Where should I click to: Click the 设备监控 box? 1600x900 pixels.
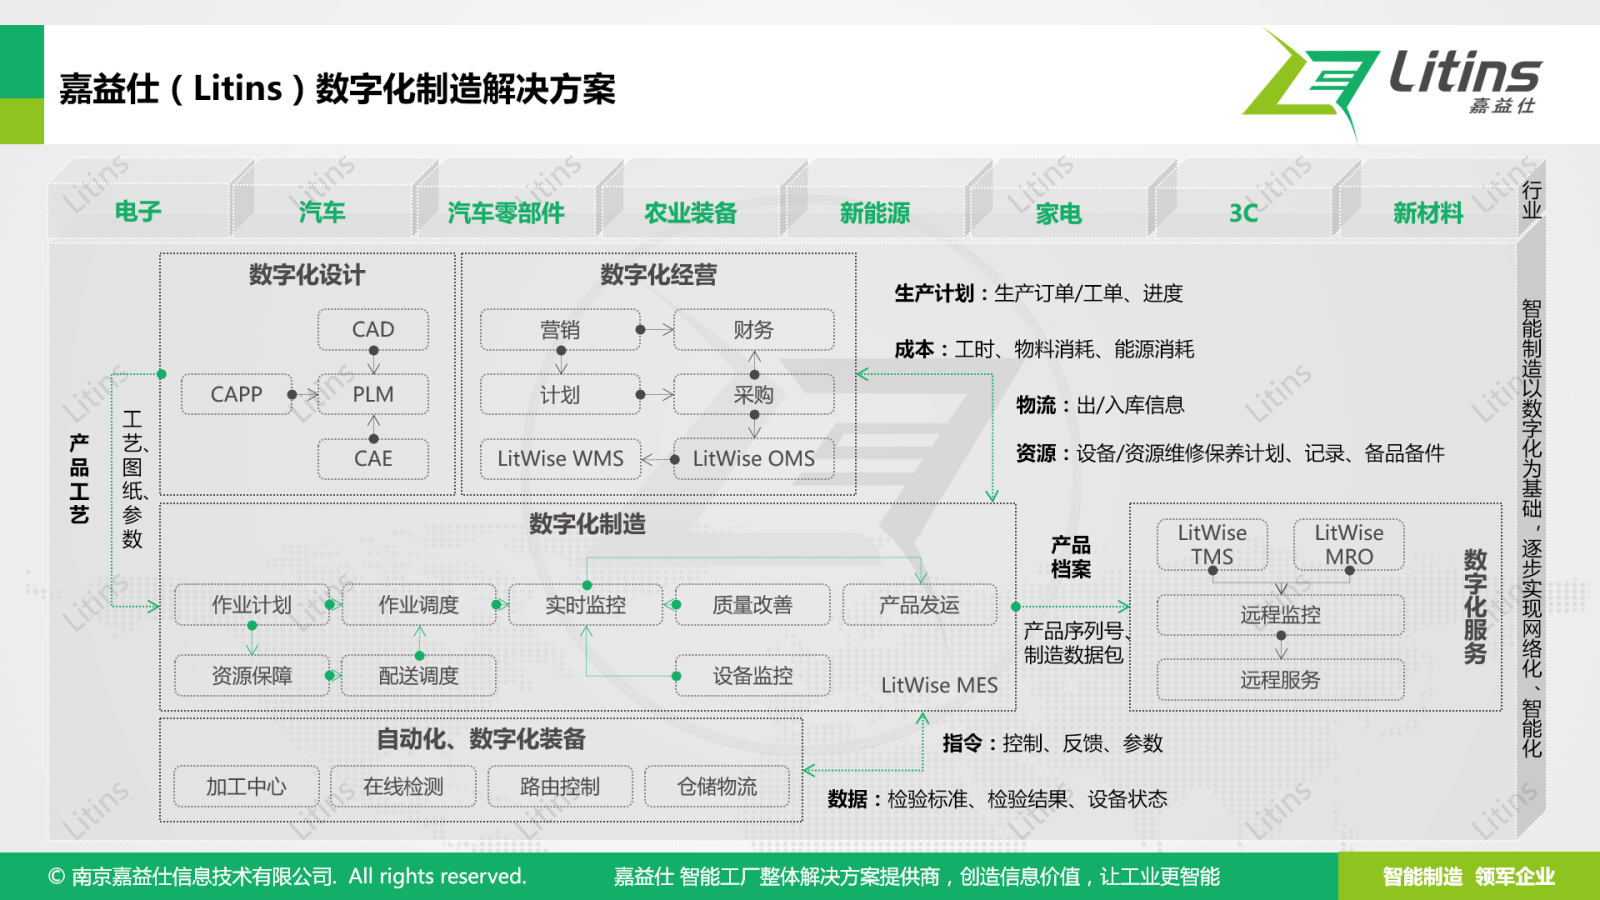[753, 675]
